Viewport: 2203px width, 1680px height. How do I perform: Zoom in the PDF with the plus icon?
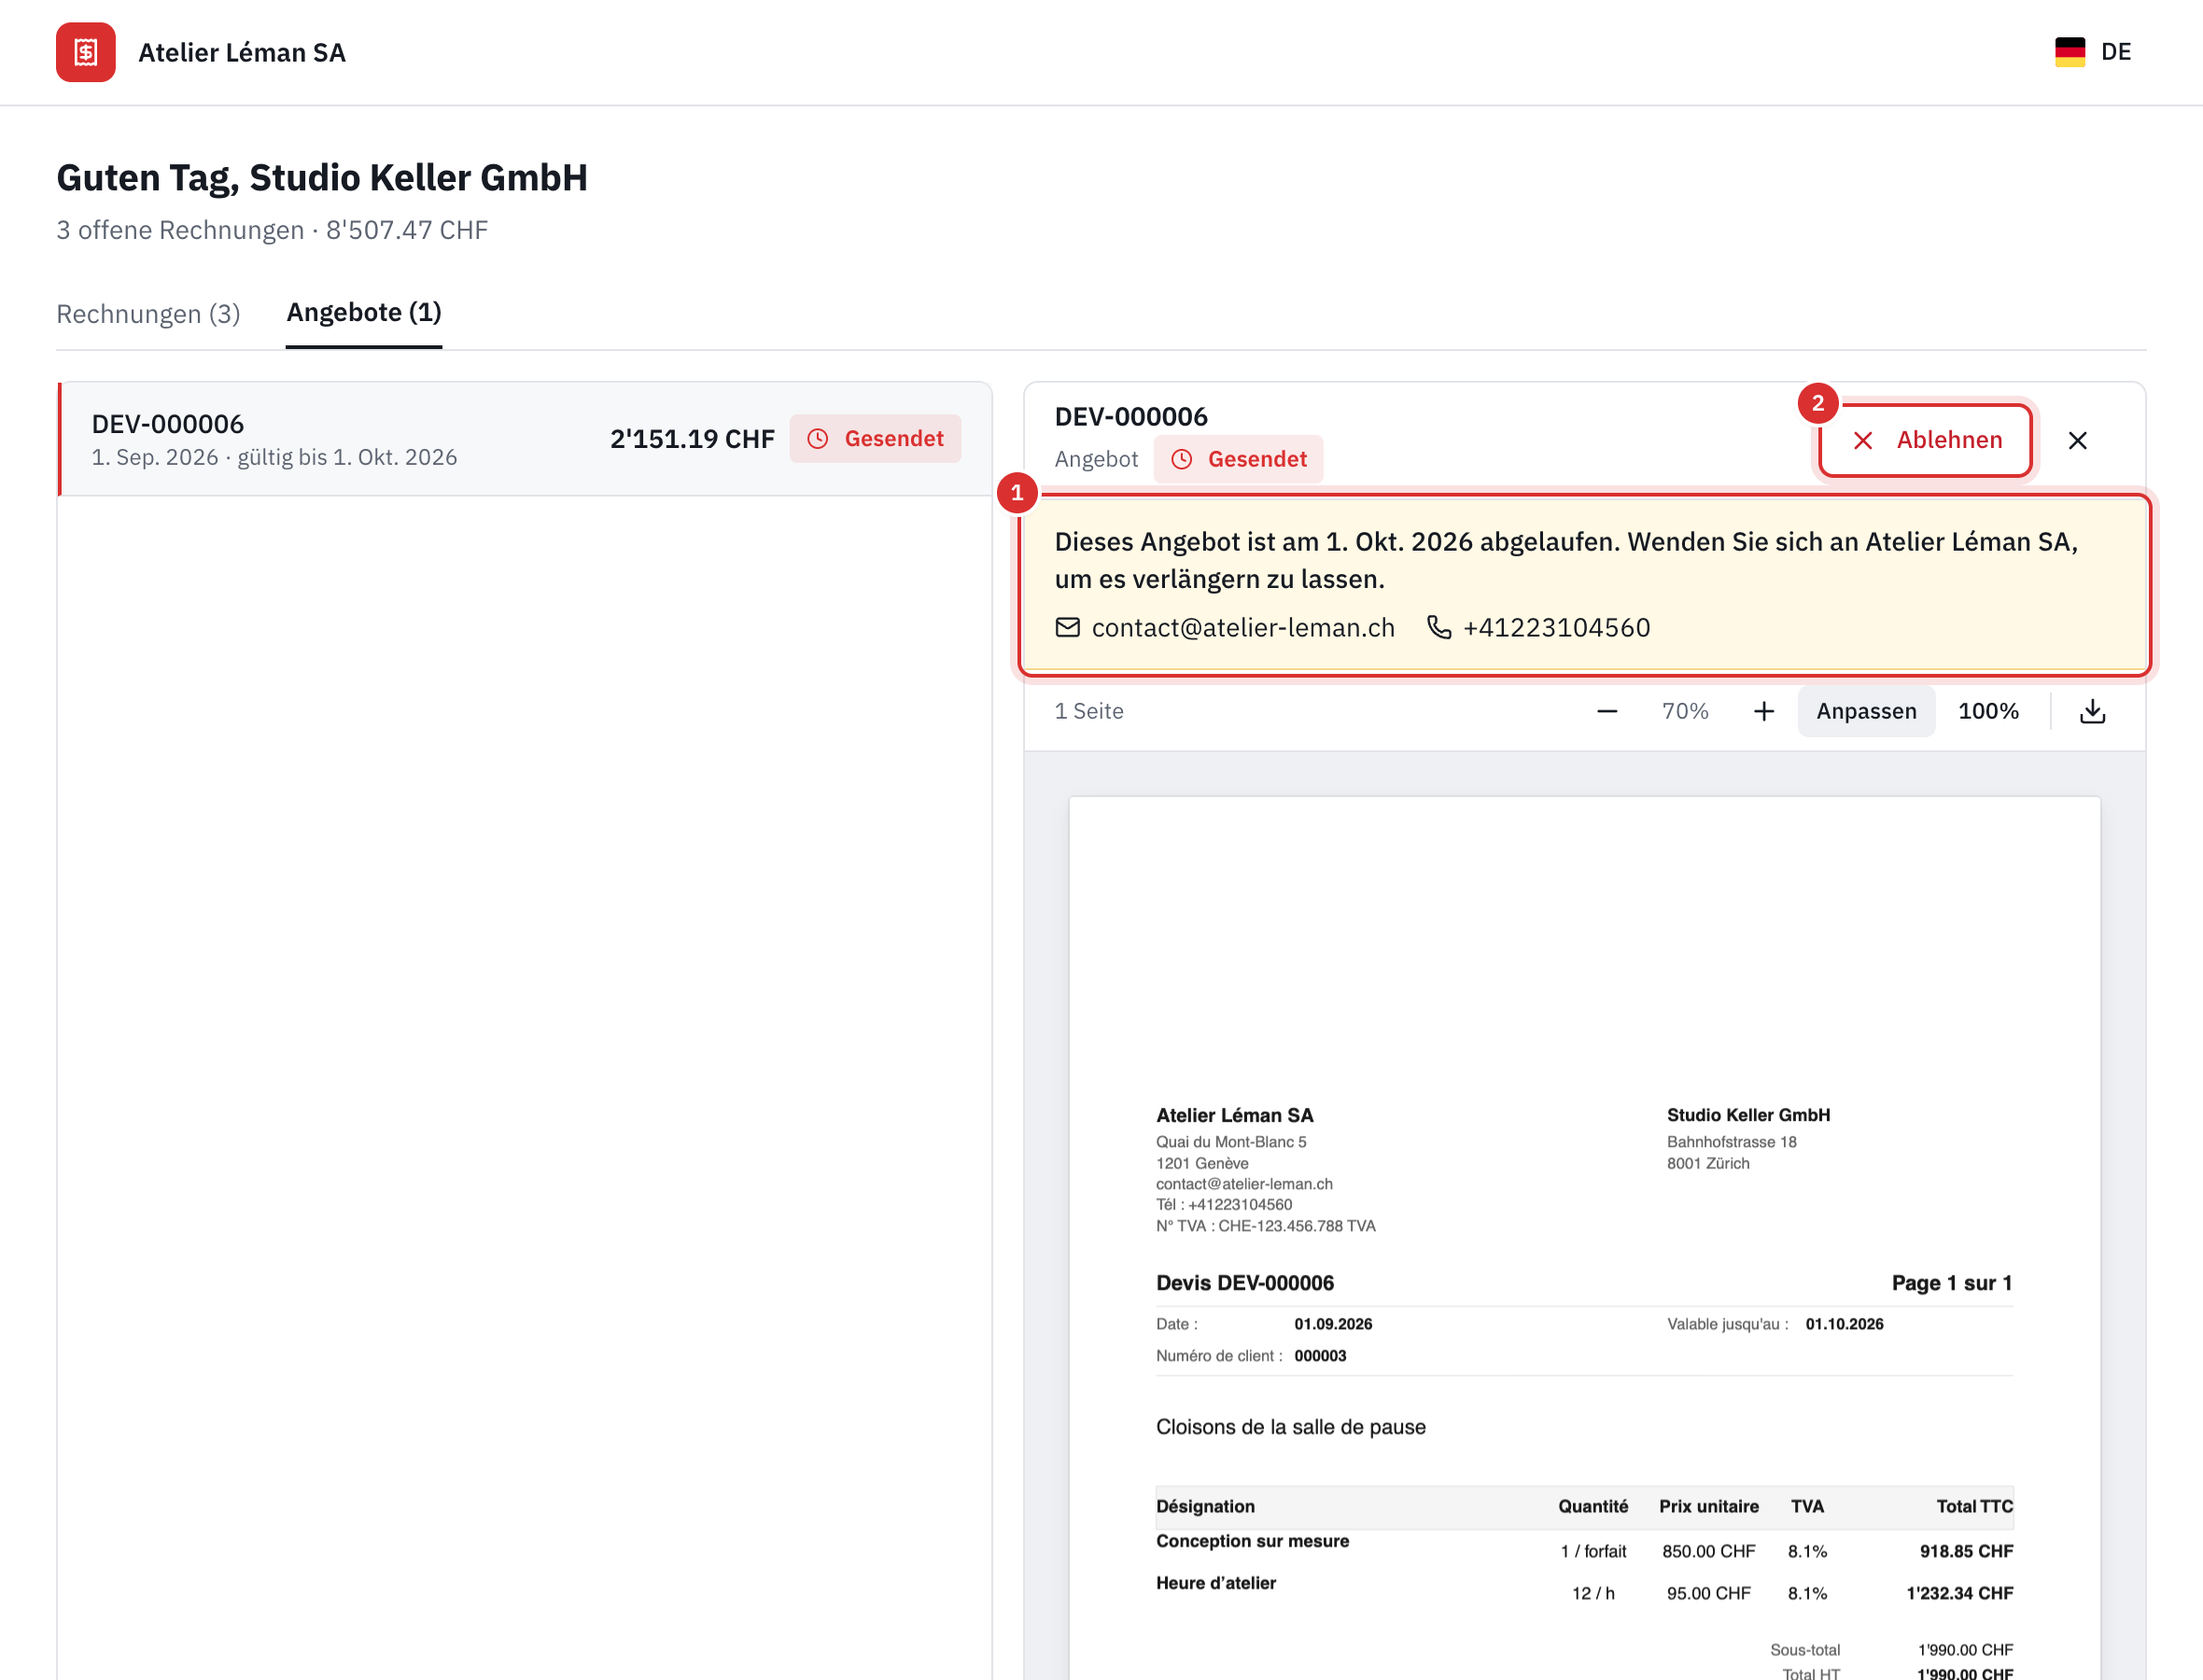pos(1764,711)
